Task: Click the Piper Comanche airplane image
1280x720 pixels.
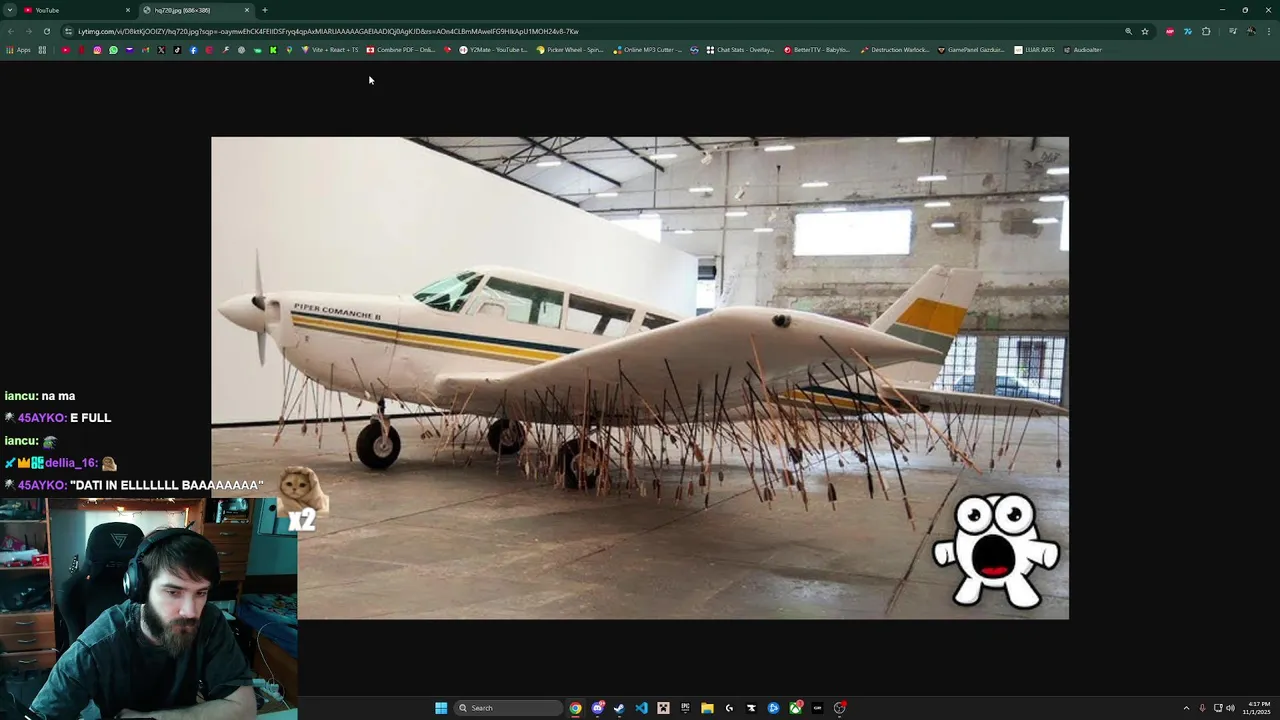Action: pos(640,378)
